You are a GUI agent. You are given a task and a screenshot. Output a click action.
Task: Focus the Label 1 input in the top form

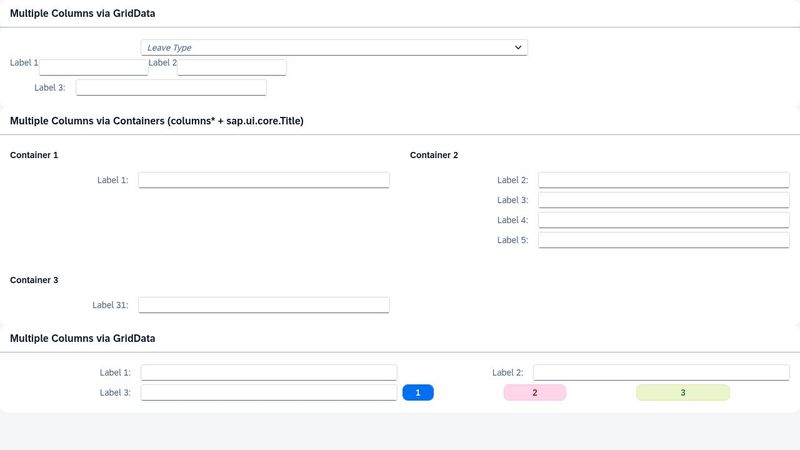[x=94, y=67]
